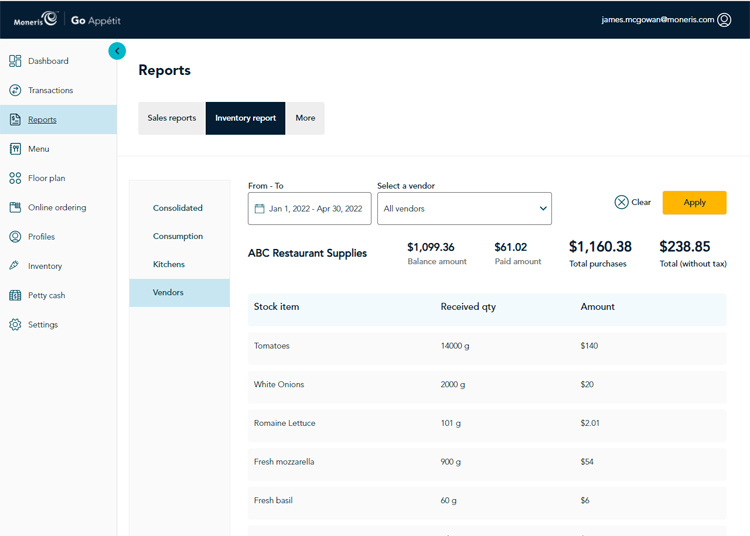Click the Romaine Lettuce stock item
The width and height of the screenshot is (750, 536).
click(285, 423)
